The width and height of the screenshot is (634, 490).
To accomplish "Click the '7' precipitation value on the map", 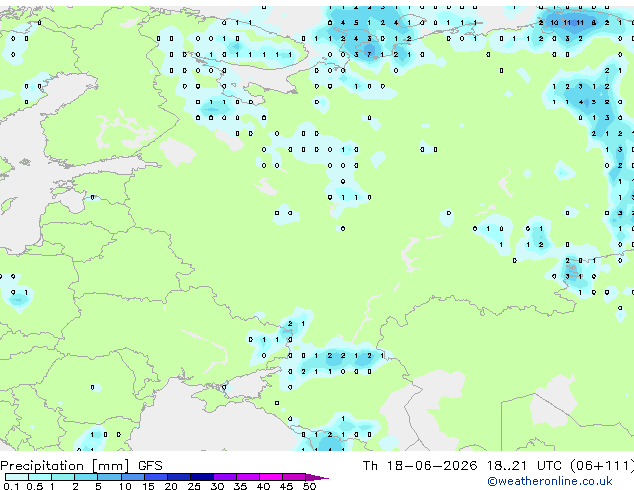I will click(x=369, y=55).
